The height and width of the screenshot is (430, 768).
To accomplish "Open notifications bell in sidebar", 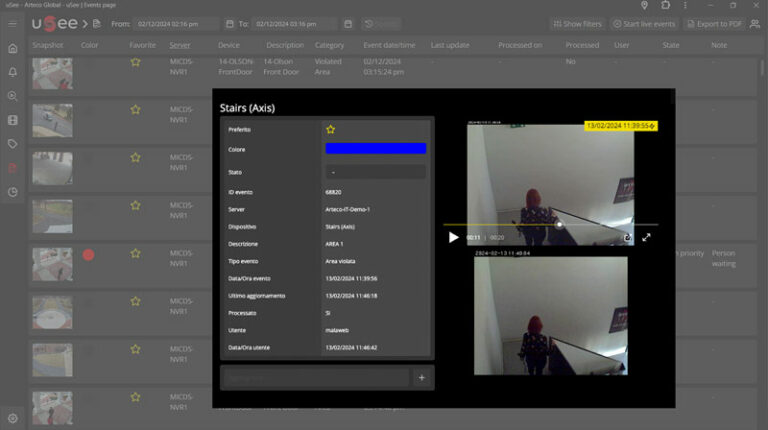I will tap(12, 72).
